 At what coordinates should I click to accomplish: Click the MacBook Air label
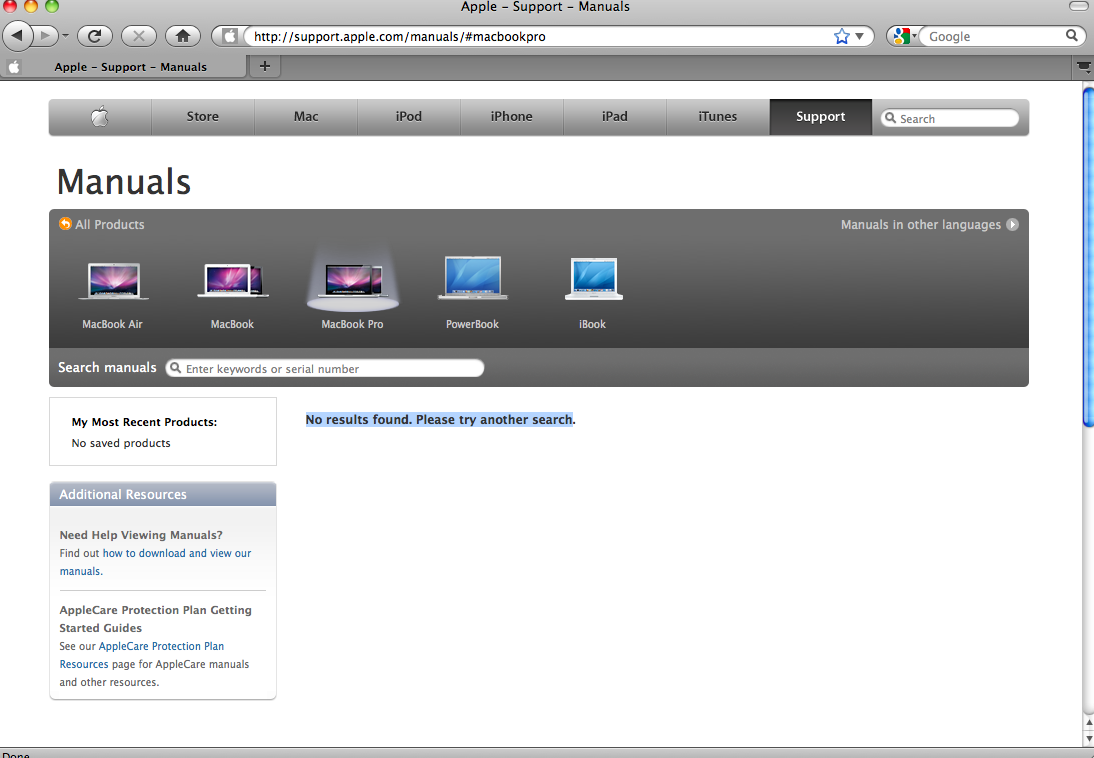112,324
